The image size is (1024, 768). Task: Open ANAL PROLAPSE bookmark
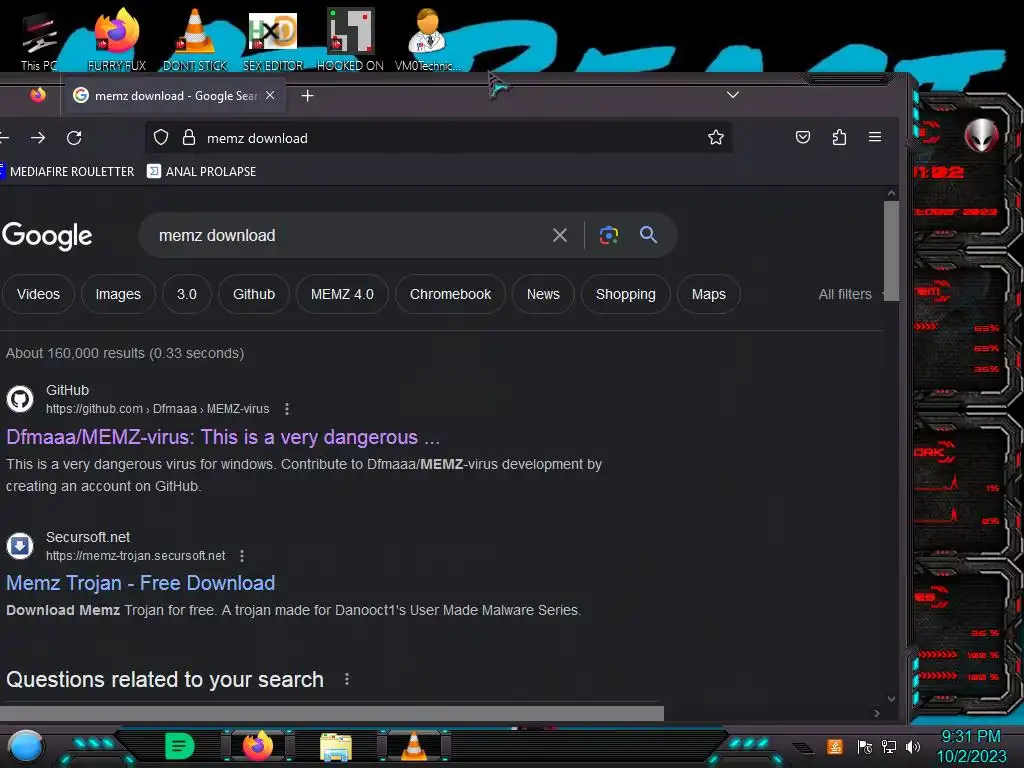[202, 172]
